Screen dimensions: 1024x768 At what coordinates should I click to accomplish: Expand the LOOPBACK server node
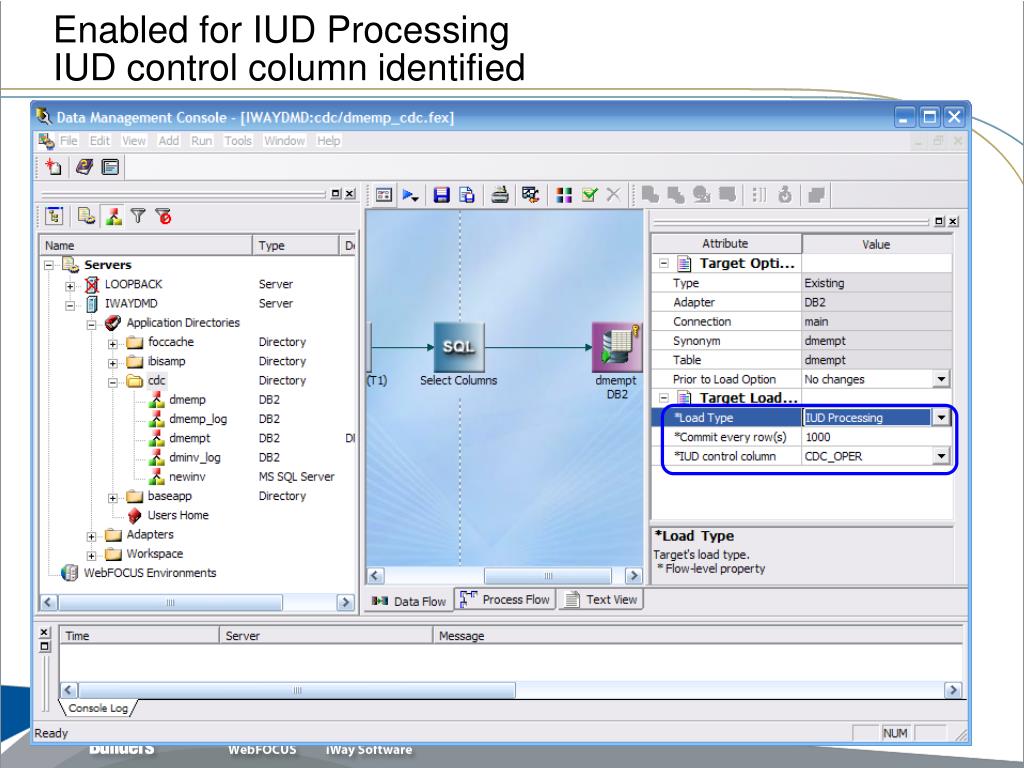(70, 286)
